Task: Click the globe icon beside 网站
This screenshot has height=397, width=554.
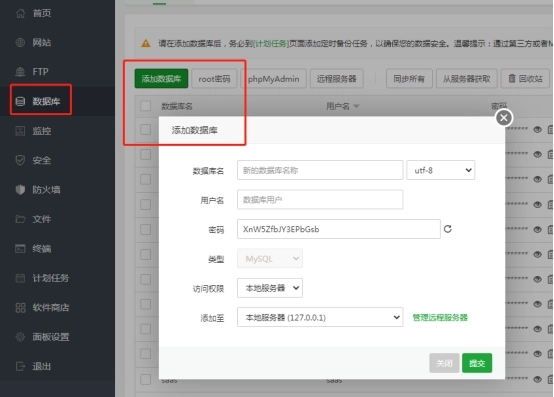Action: coord(20,43)
